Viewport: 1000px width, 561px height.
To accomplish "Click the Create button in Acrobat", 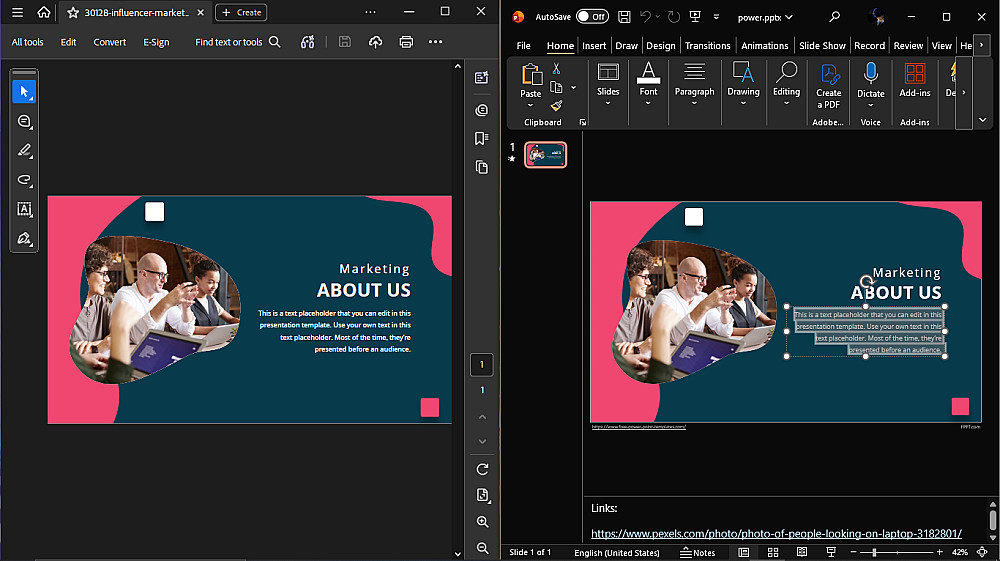I will 241,12.
